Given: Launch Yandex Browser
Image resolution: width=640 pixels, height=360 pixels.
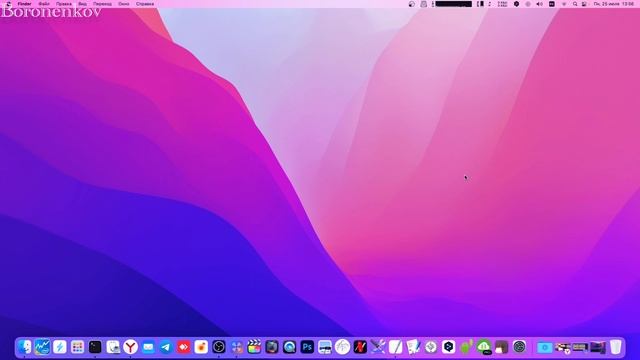Looking at the screenshot, I should tap(131, 347).
